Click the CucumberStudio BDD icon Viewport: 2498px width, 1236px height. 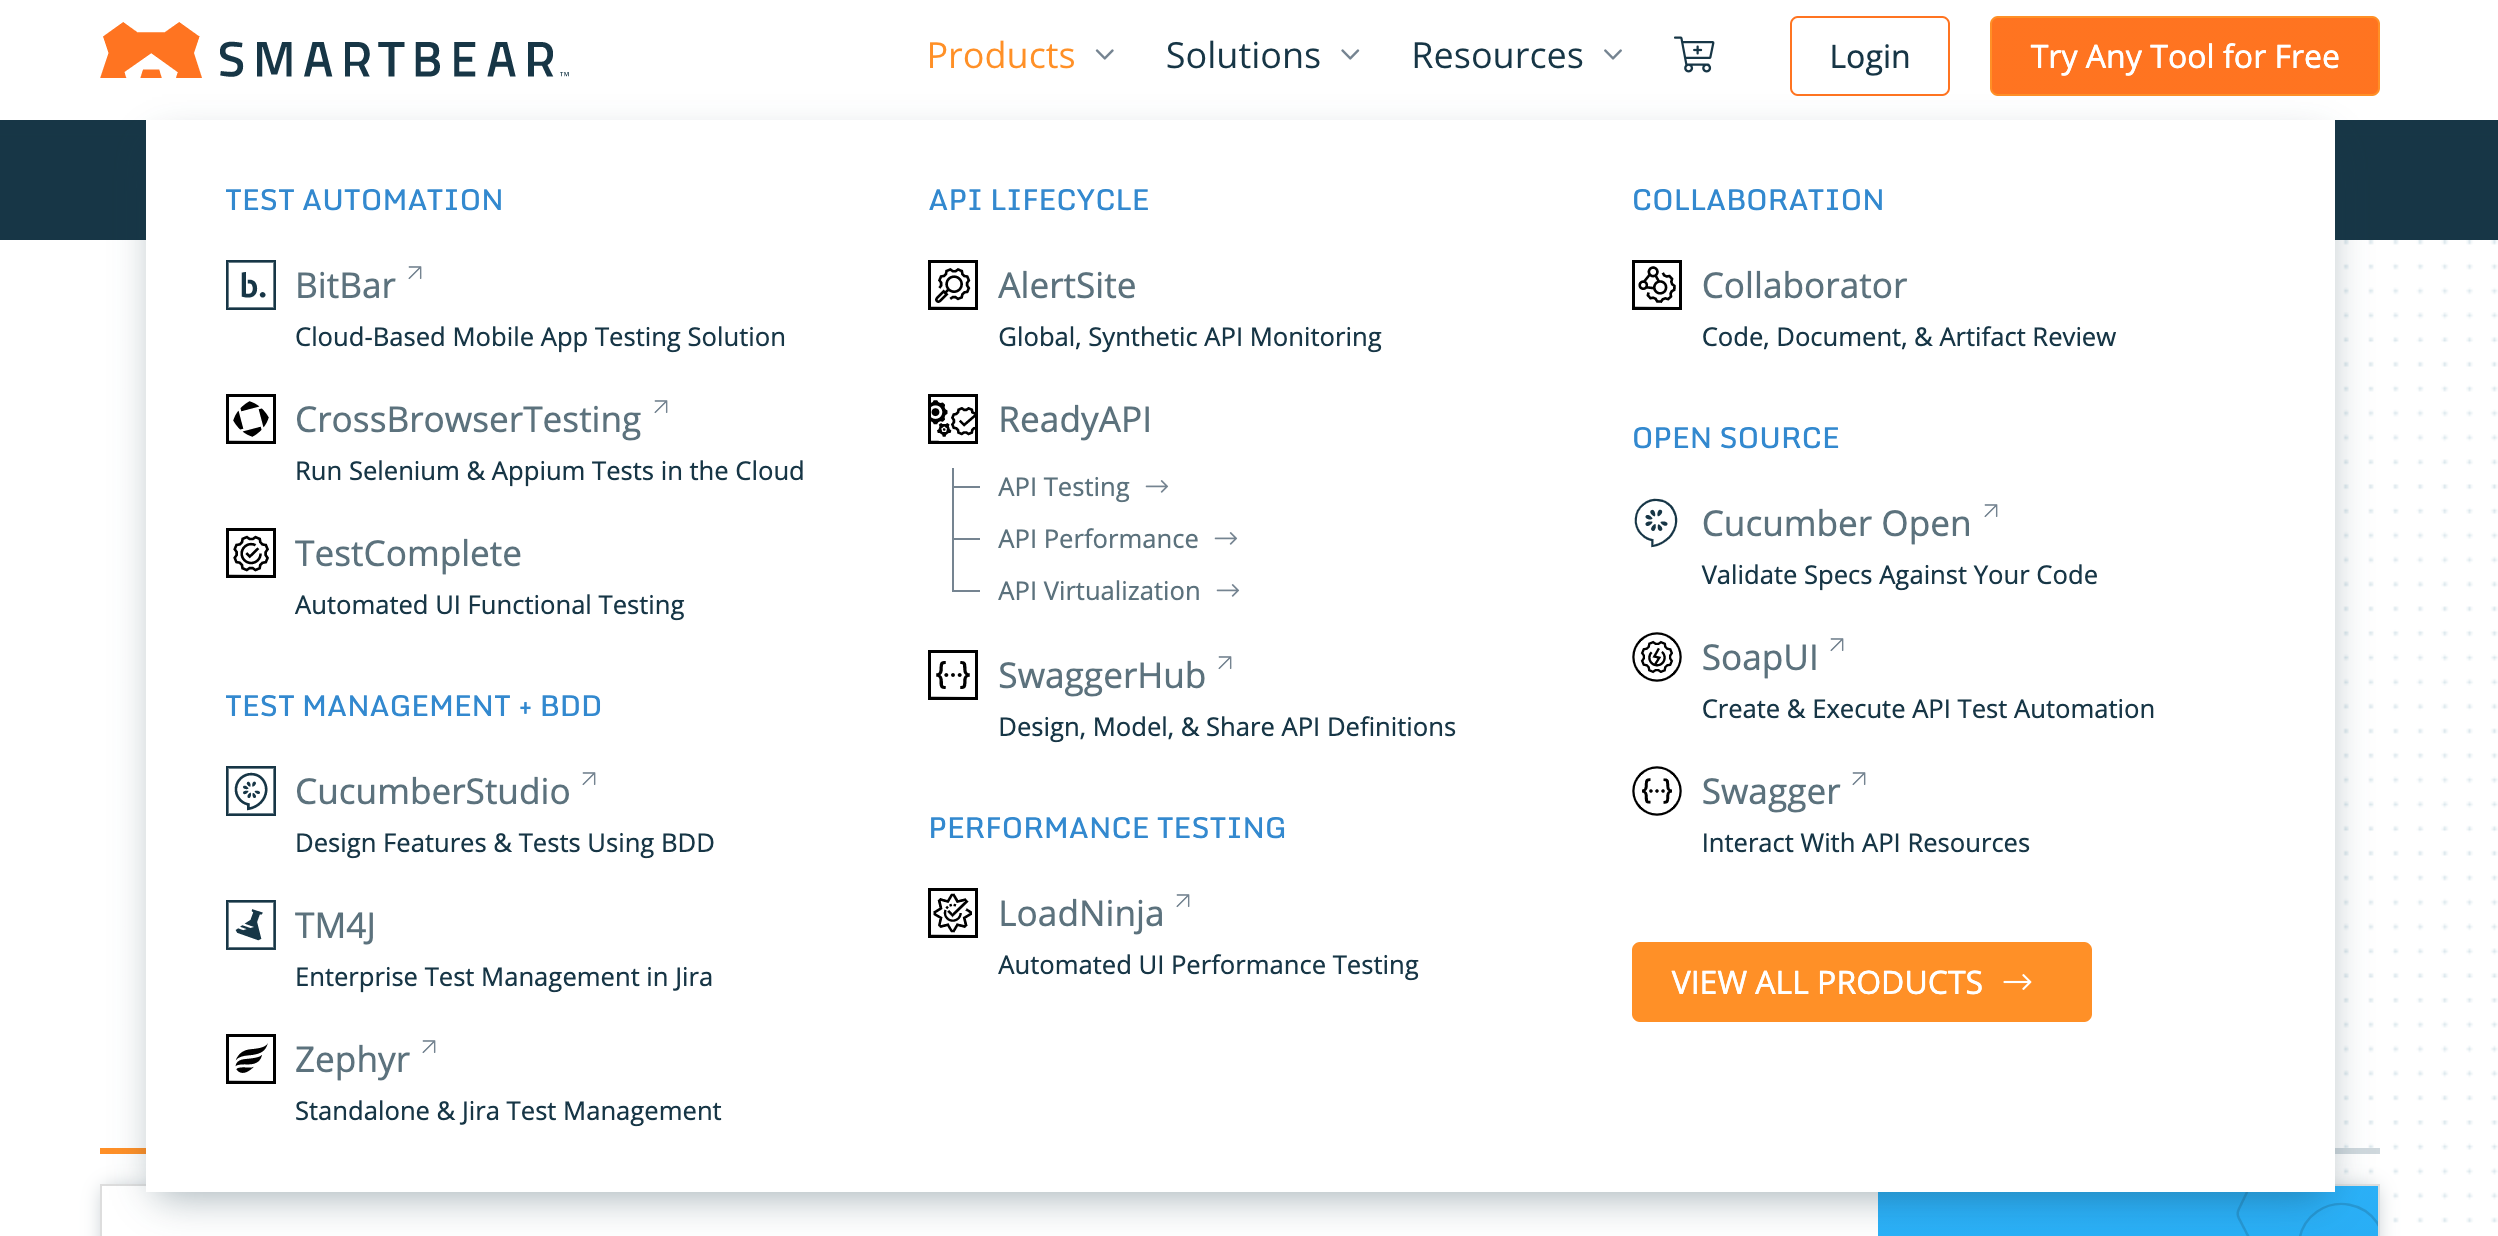click(252, 792)
